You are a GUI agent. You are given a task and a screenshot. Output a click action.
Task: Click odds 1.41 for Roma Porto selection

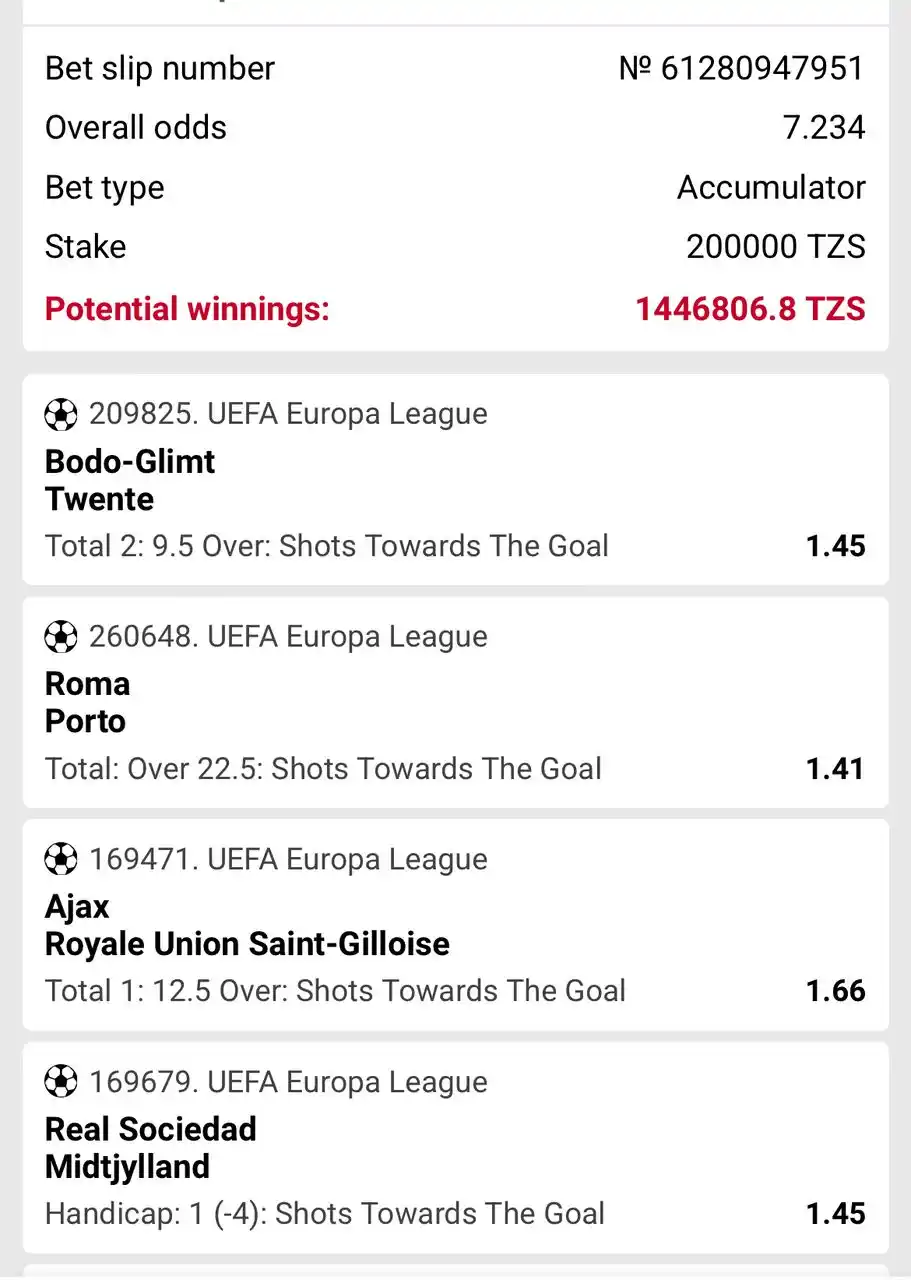tap(836, 769)
